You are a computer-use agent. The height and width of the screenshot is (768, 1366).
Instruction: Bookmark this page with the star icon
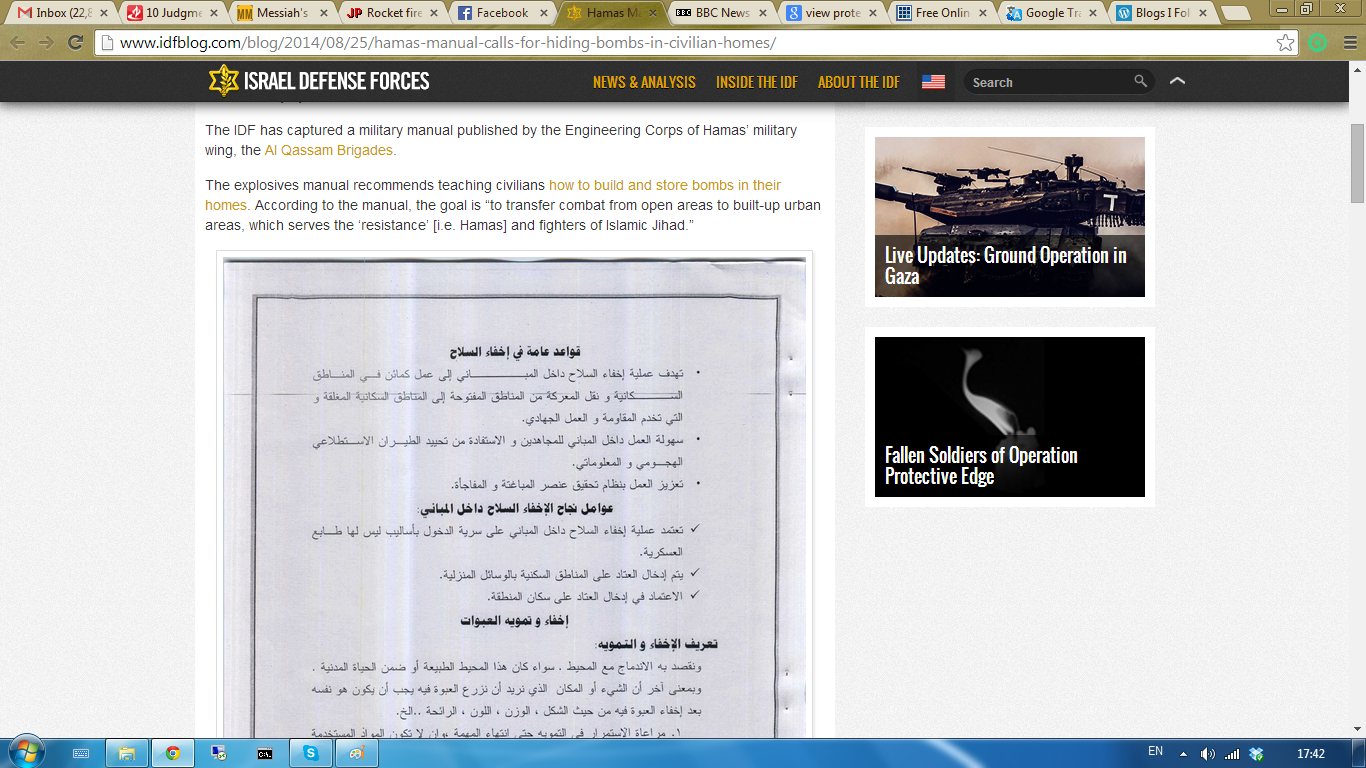coord(1285,43)
